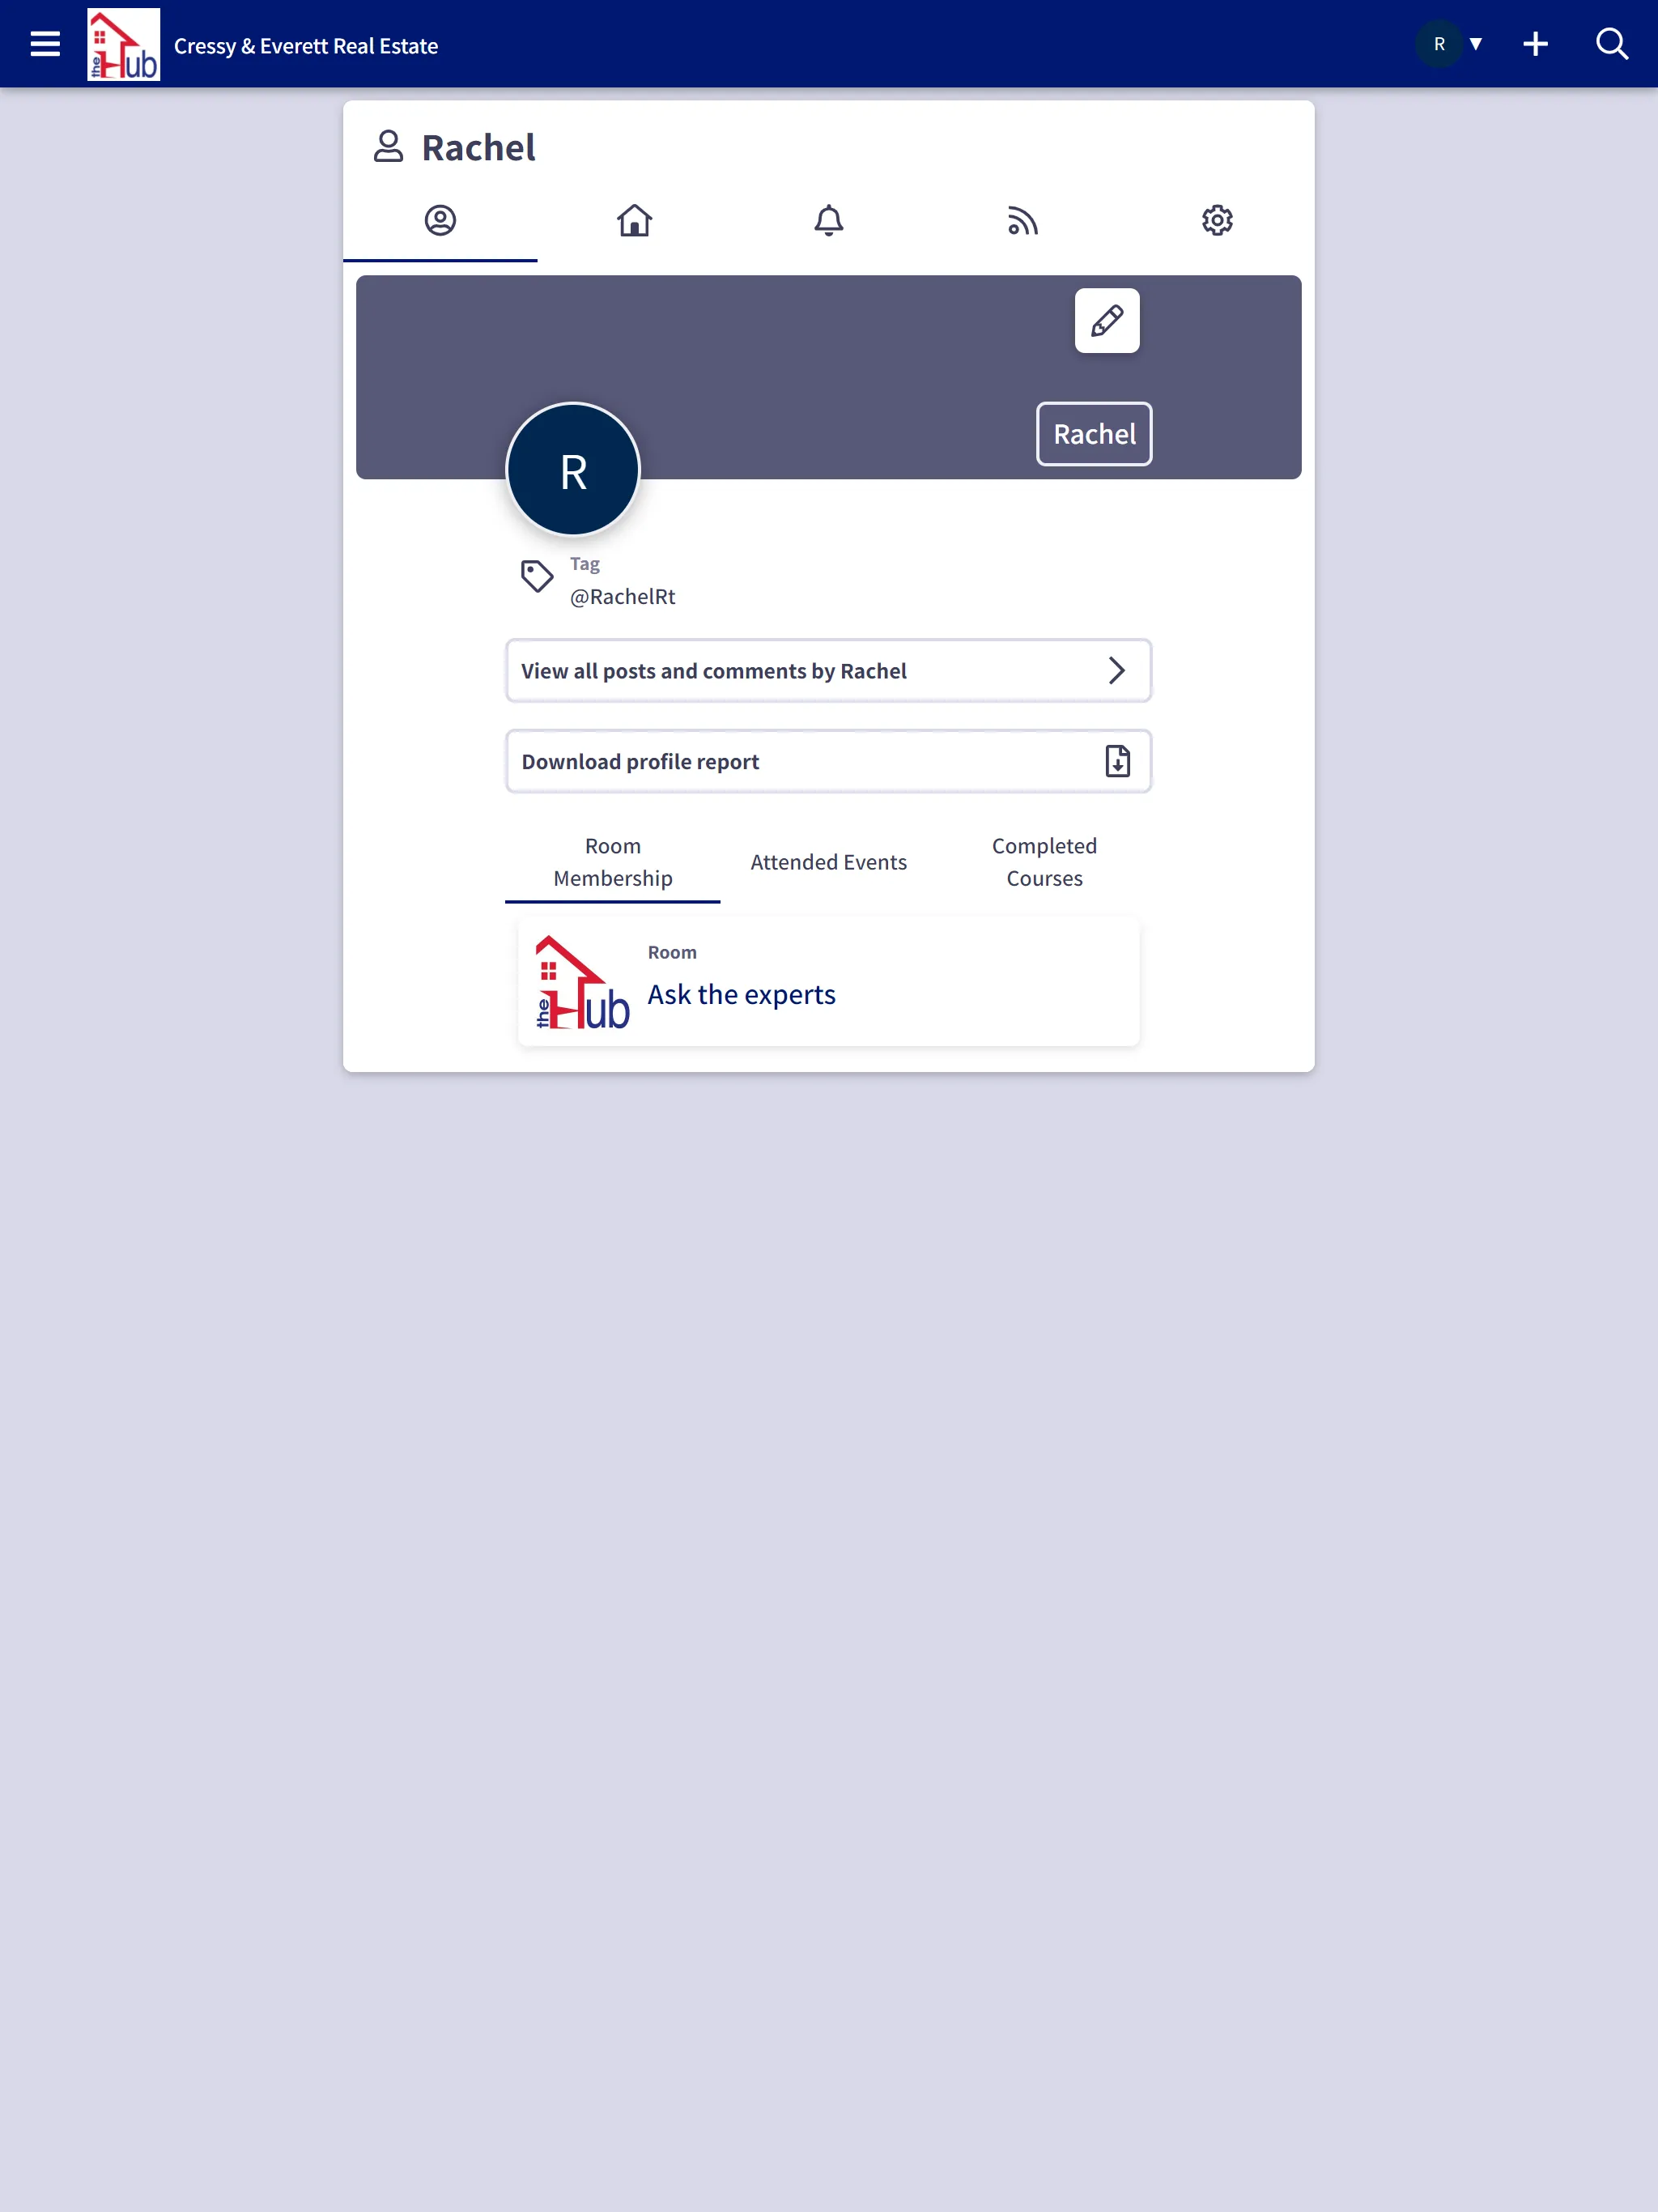Select the Attended Events tab
Image resolution: width=1658 pixels, height=2212 pixels.
pos(827,861)
